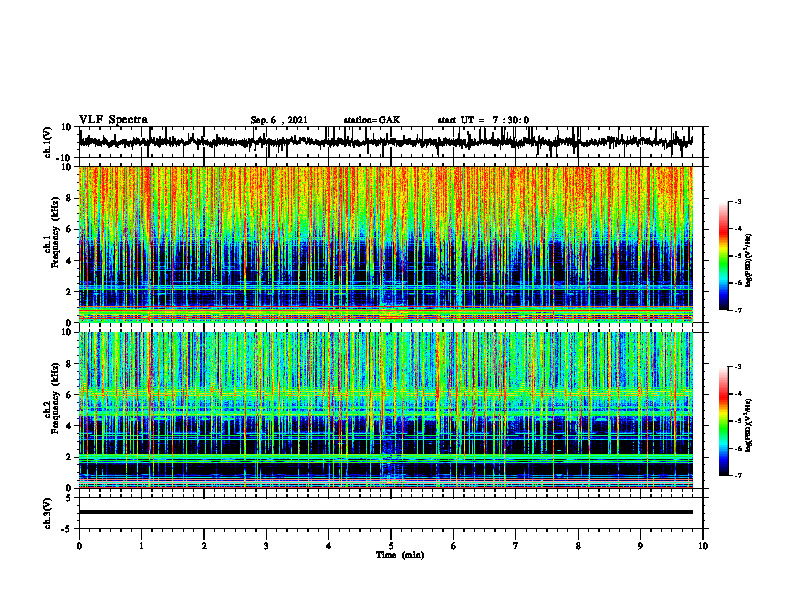Click the "-10" tick on ch.1(V) voltage axis
792x612 pixels.
(x=64, y=158)
